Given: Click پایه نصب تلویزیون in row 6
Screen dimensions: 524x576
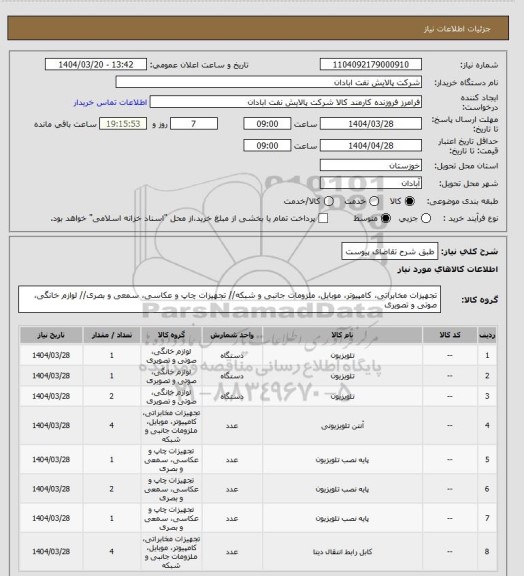Looking at the screenshot, I should [342, 489].
